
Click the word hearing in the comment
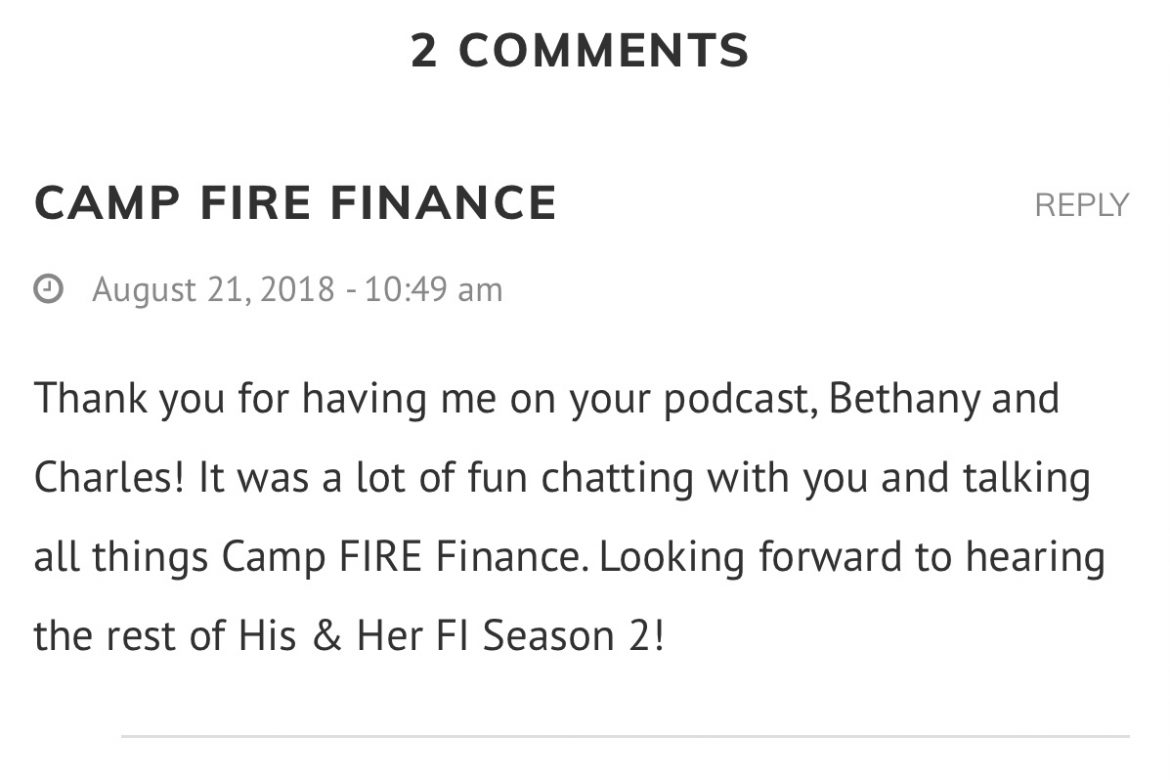coord(1035,558)
